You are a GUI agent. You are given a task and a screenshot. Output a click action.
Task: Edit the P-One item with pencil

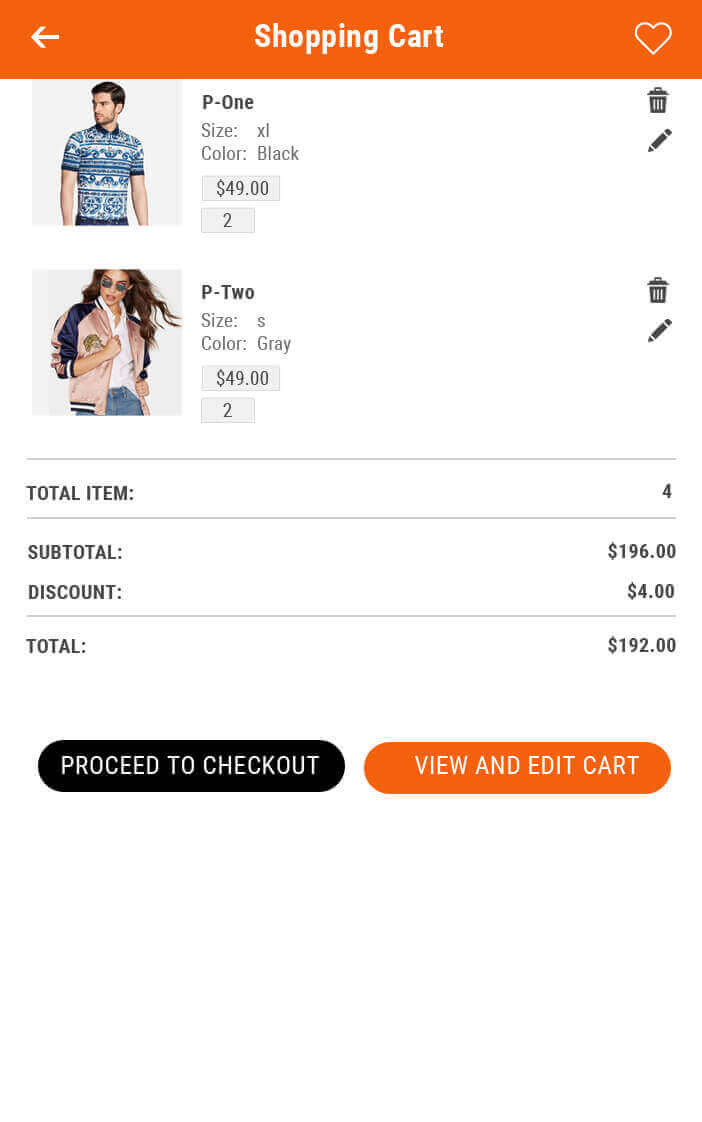(659, 141)
